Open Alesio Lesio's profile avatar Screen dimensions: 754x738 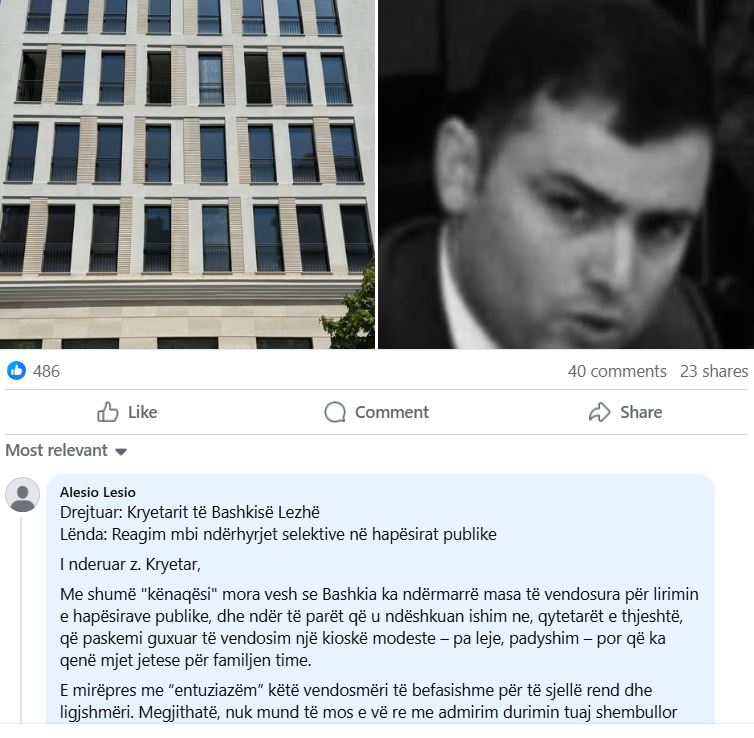click(22, 495)
